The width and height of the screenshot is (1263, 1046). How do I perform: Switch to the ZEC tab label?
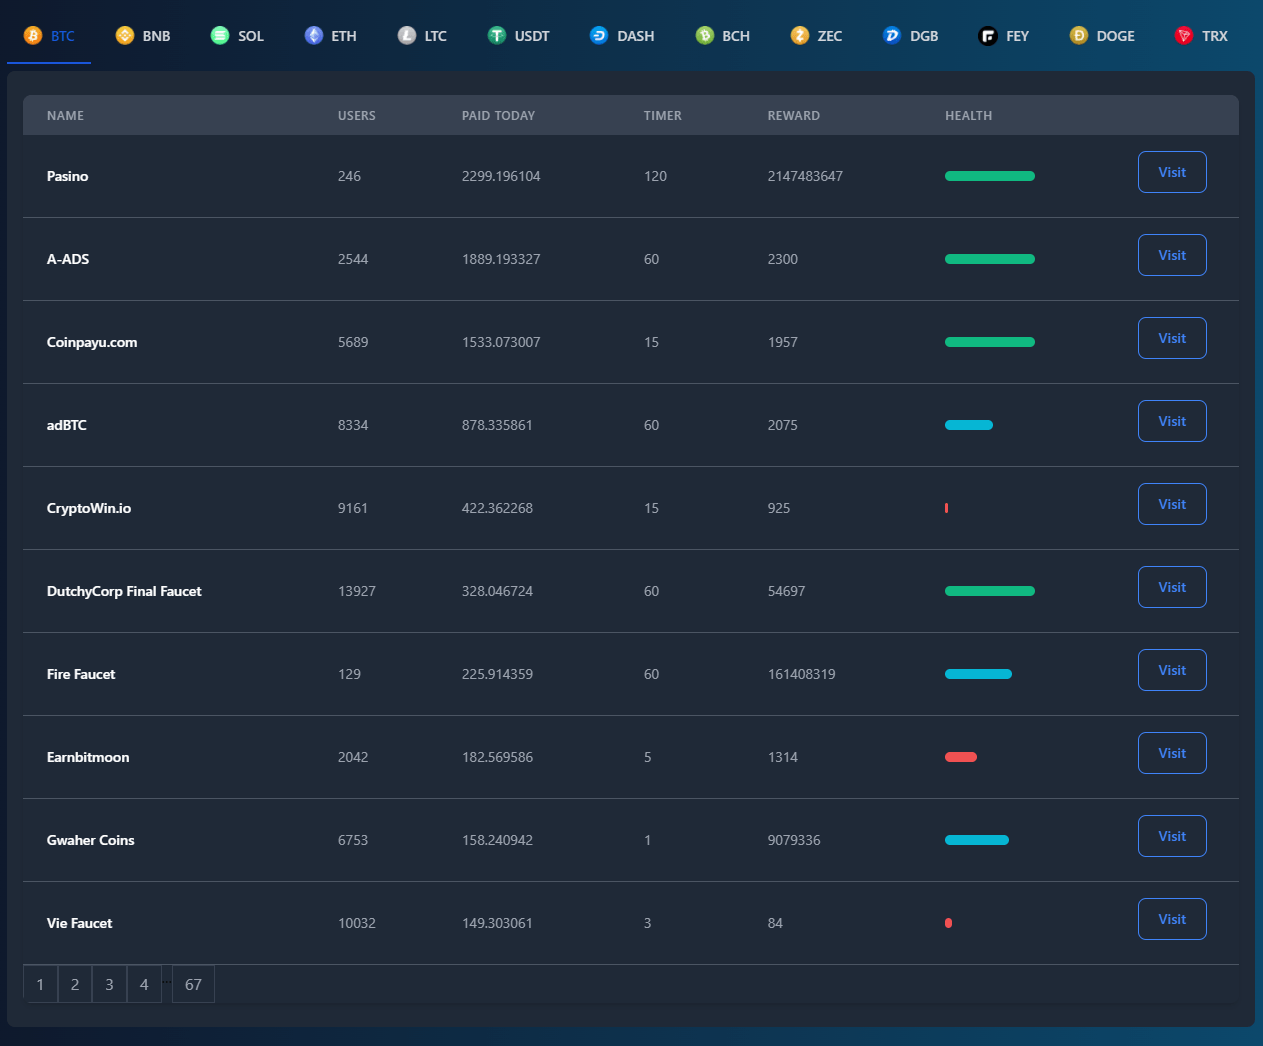(x=830, y=36)
